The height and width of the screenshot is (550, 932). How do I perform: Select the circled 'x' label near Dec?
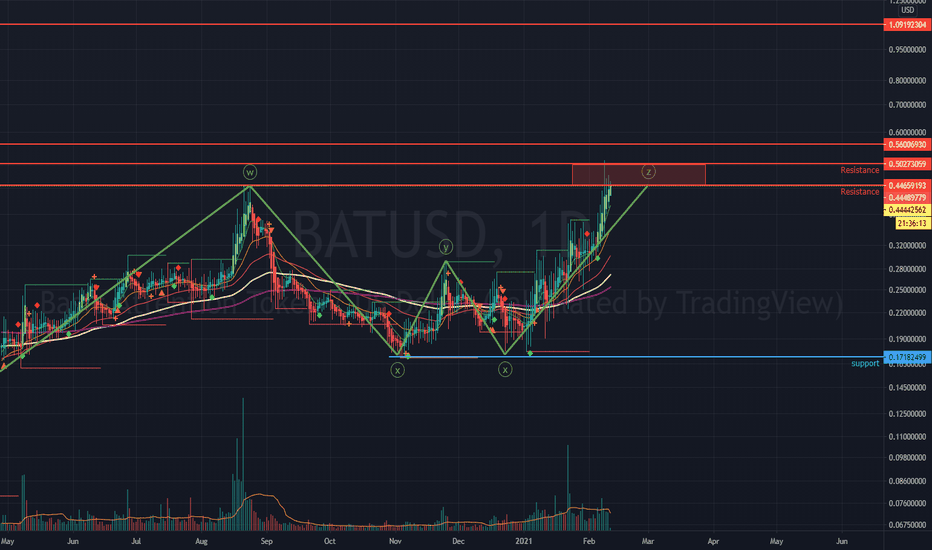tap(505, 370)
